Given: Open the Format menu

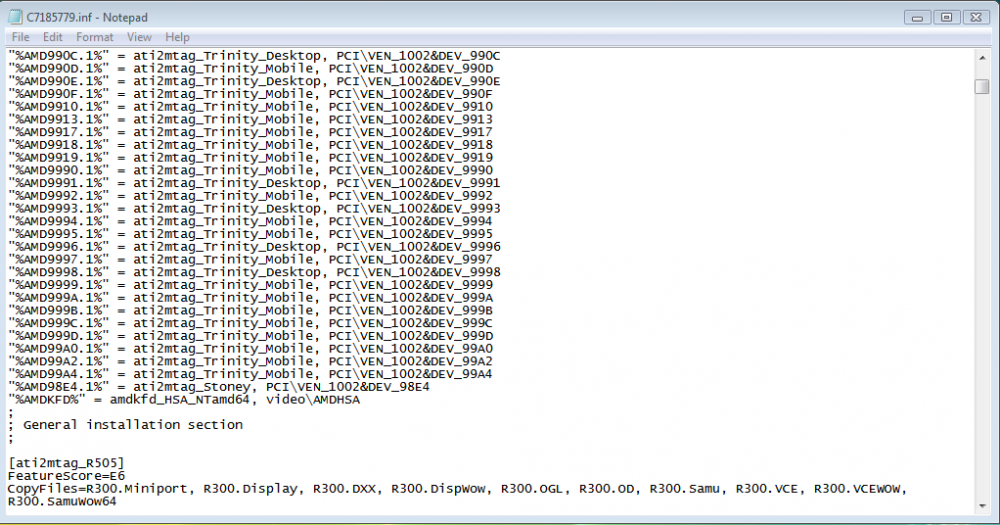Looking at the screenshot, I should [95, 37].
